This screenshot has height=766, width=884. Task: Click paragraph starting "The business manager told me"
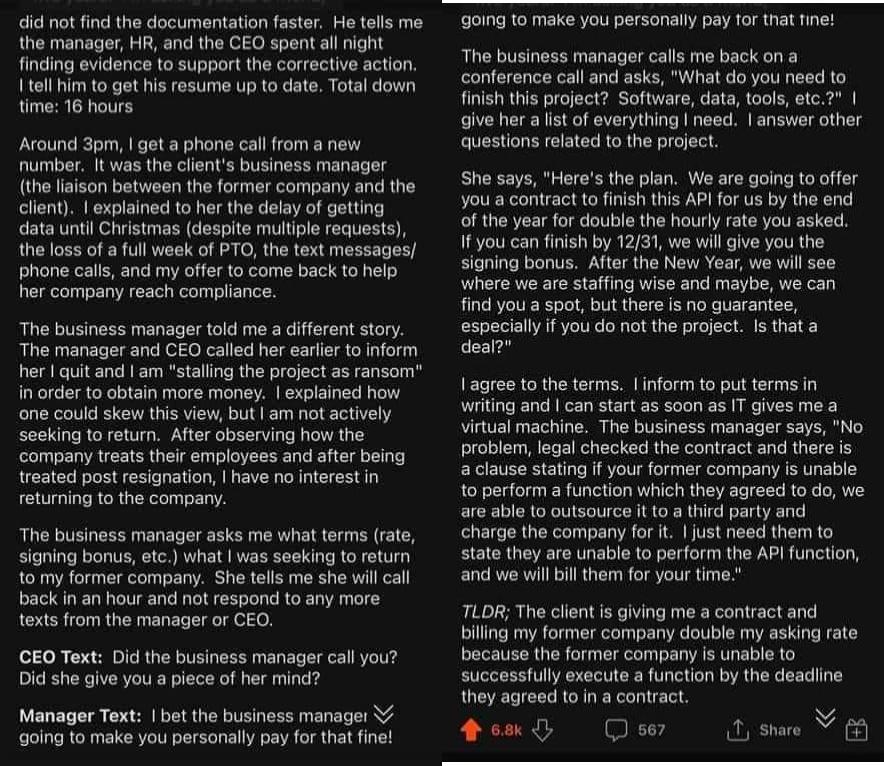coord(217,413)
